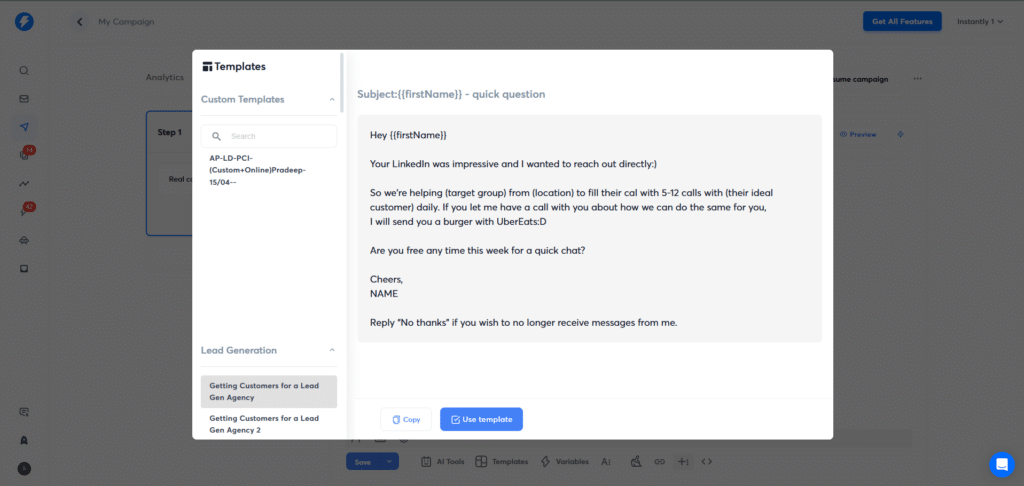Click the search icon in left sidebar
This screenshot has height=486, width=1024.
coord(24,71)
